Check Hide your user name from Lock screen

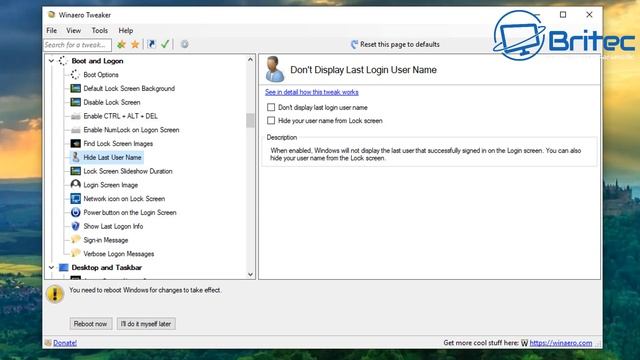pos(271,120)
